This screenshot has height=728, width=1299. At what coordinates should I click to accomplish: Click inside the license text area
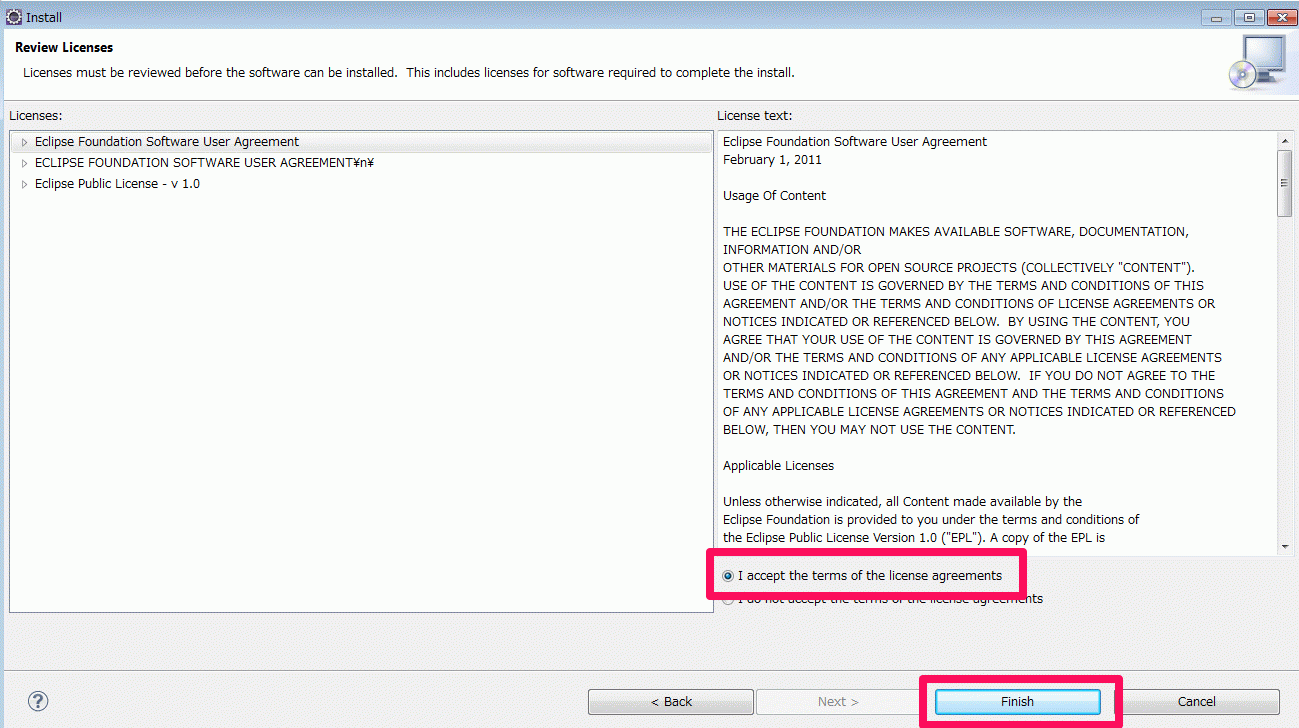pyautogui.click(x=997, y=342)
